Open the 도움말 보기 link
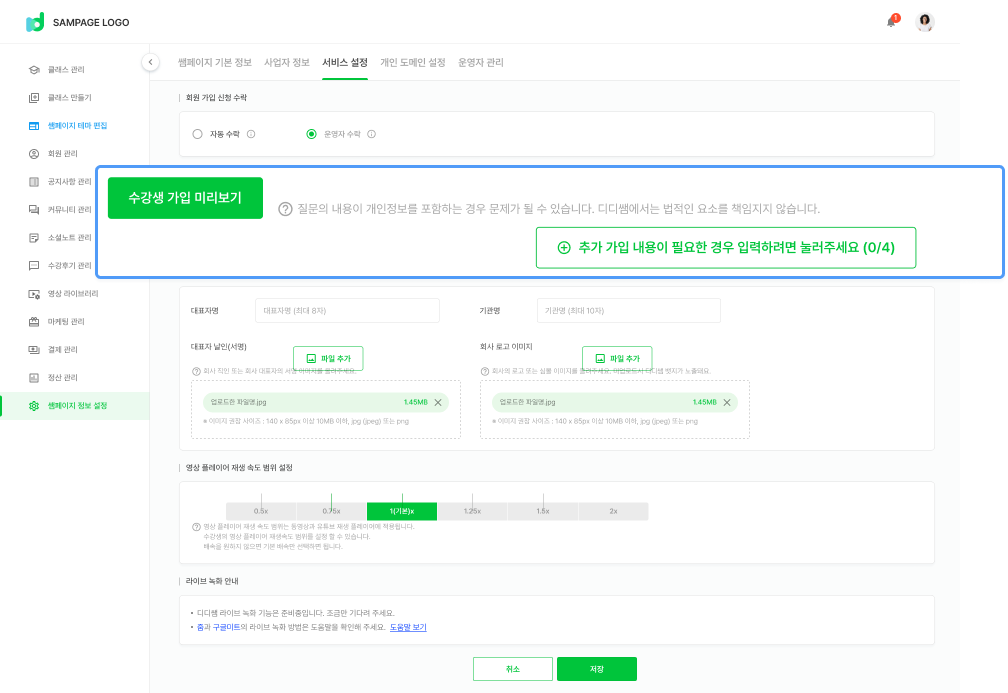 pyautogui.click(x=408, y=627)
